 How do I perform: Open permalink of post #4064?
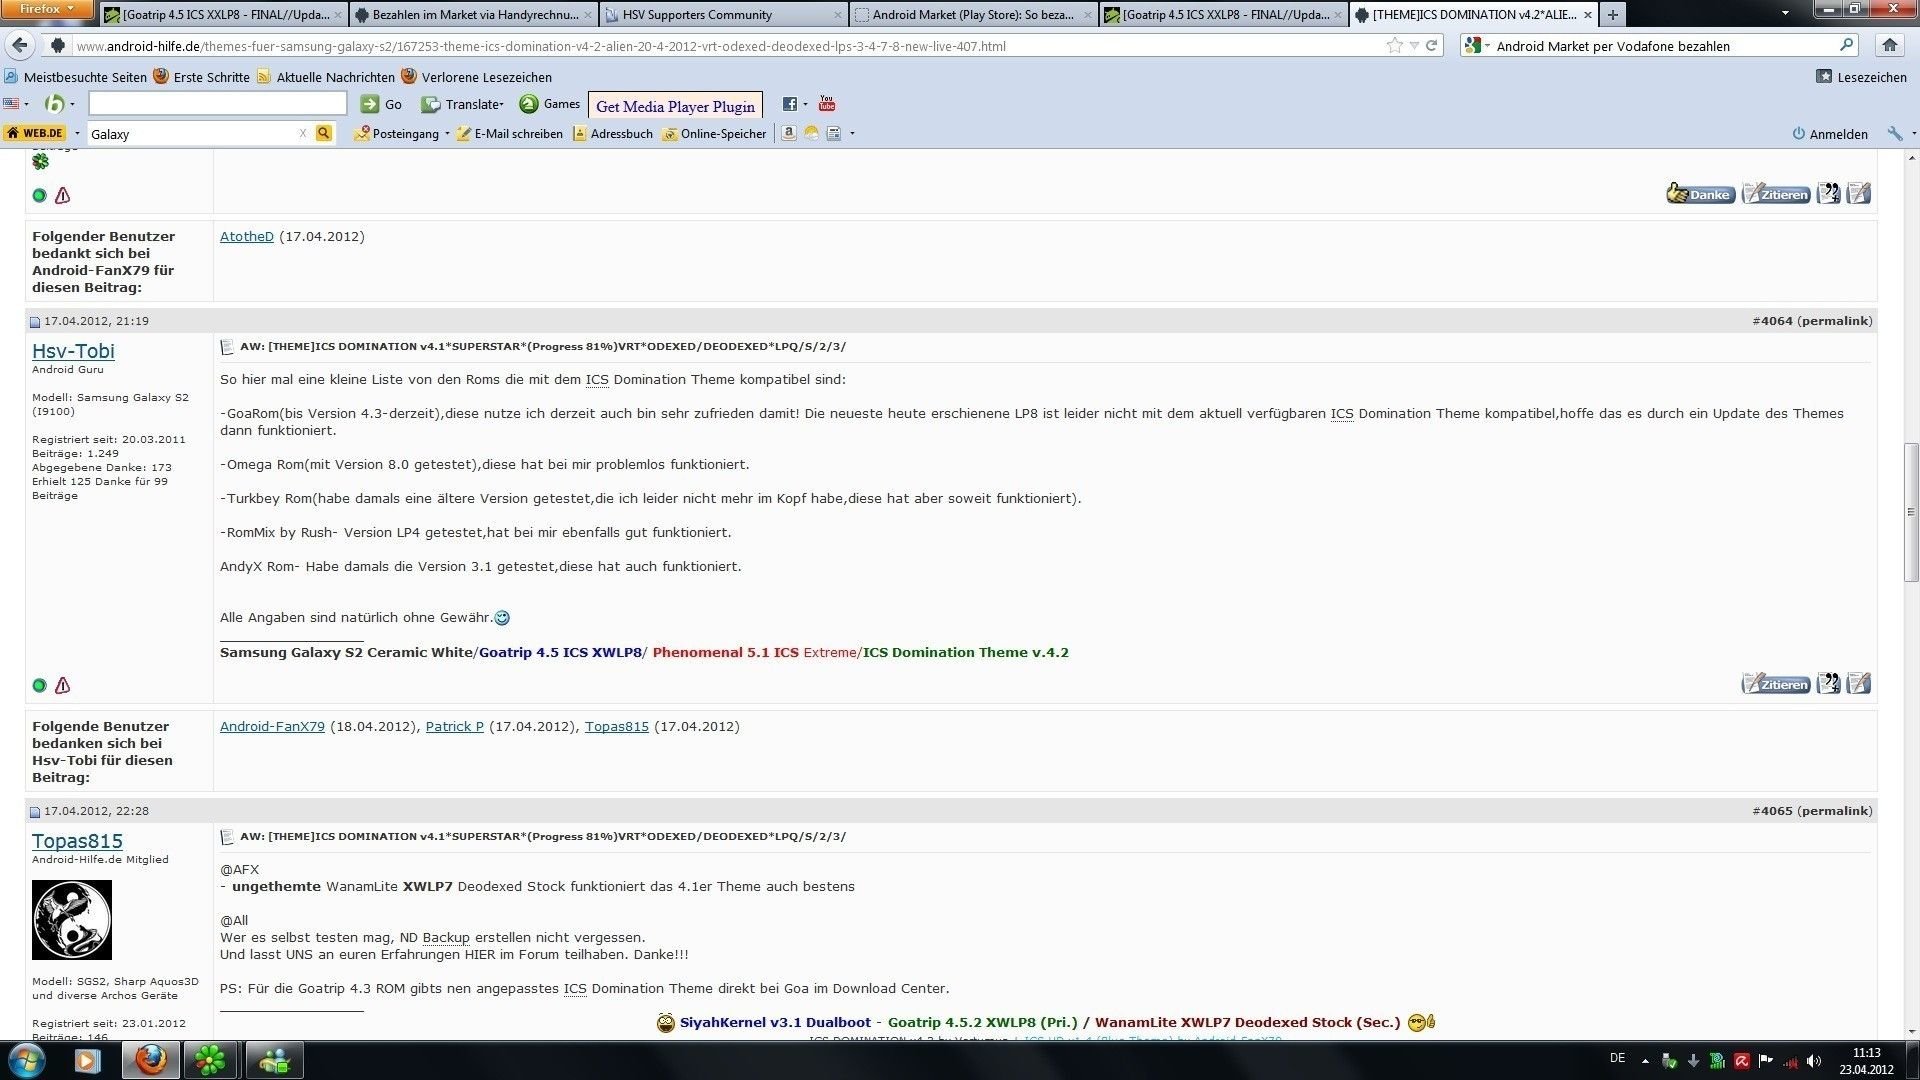pos(1834,321)
